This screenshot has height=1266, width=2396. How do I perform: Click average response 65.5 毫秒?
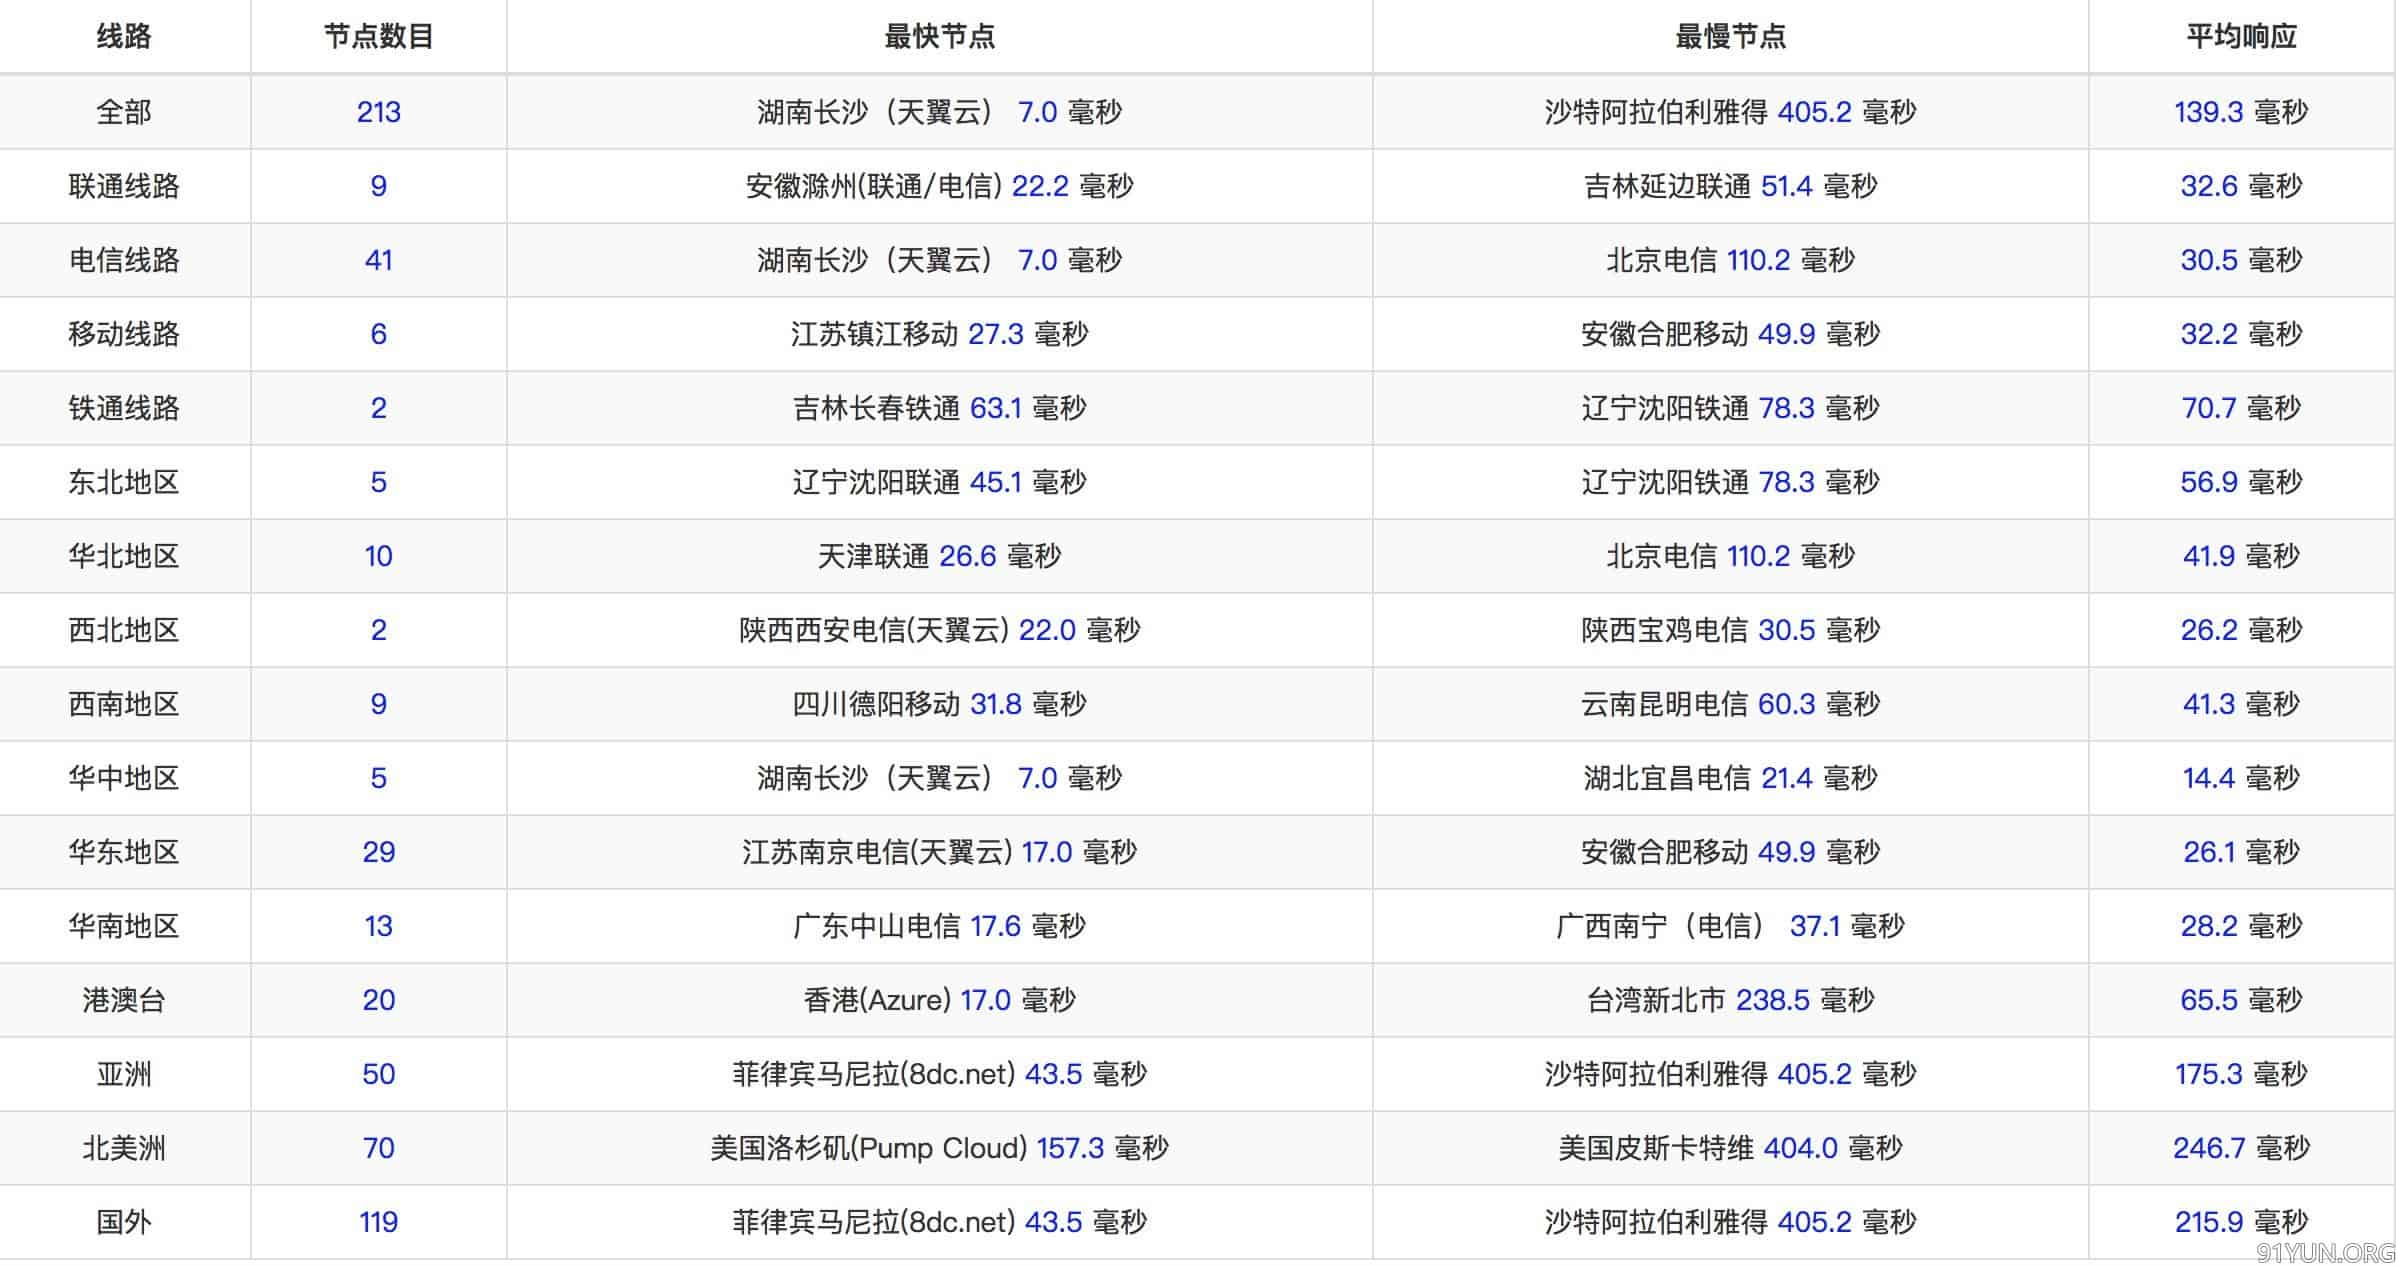pyautogui.click(x=2241, y=999)
